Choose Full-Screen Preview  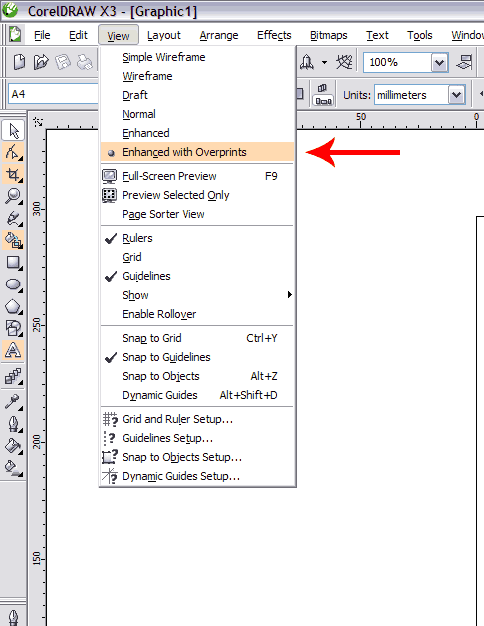coord(197,176)
